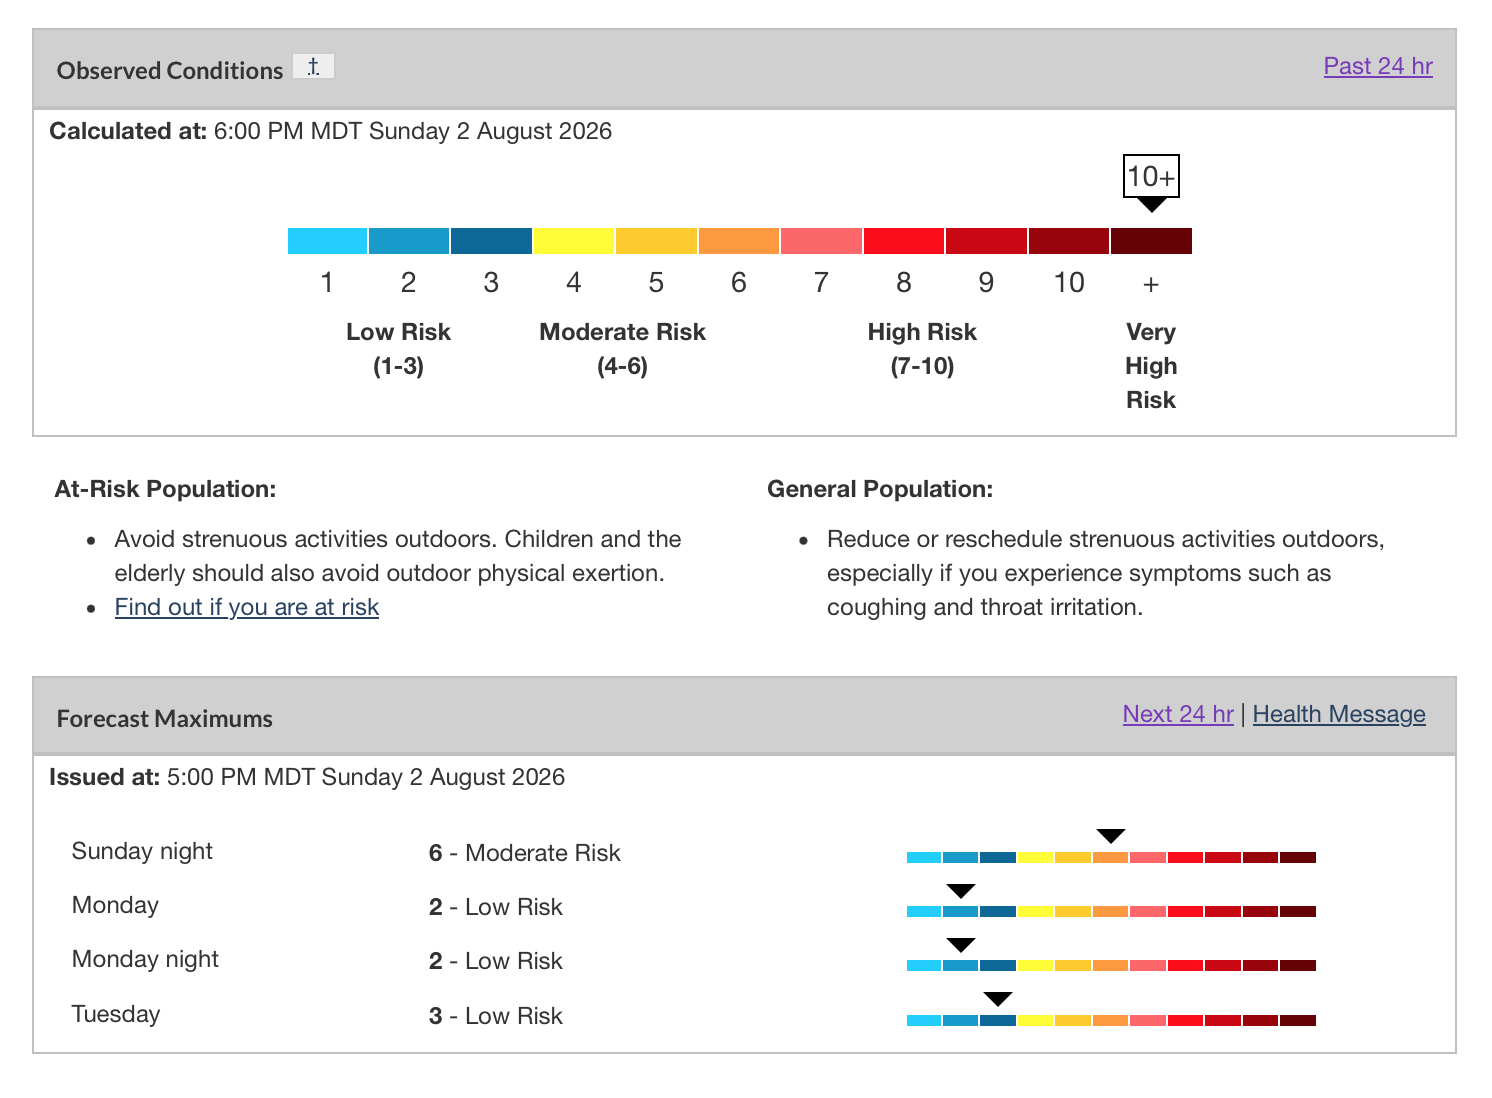
Task: Click the Sunday night forecast marker triangle
Action: (1111, 836)
